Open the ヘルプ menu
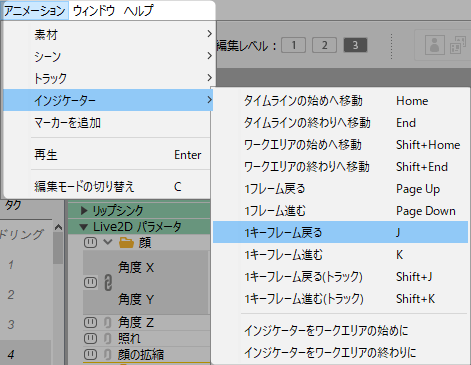Image resolution: width=471 pixels, height=365 pixels. pos(138,11)
